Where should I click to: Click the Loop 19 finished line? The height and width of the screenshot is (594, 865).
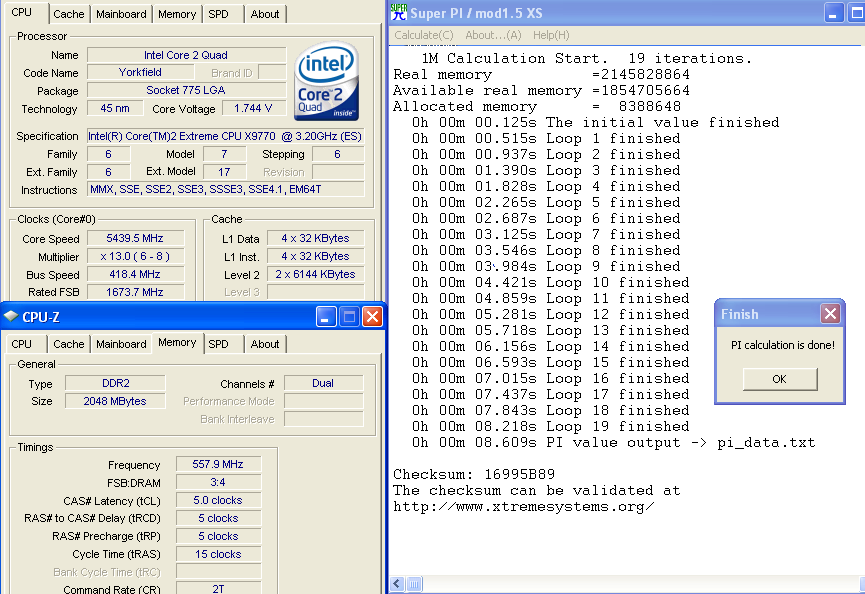click(x=551, y=426)
